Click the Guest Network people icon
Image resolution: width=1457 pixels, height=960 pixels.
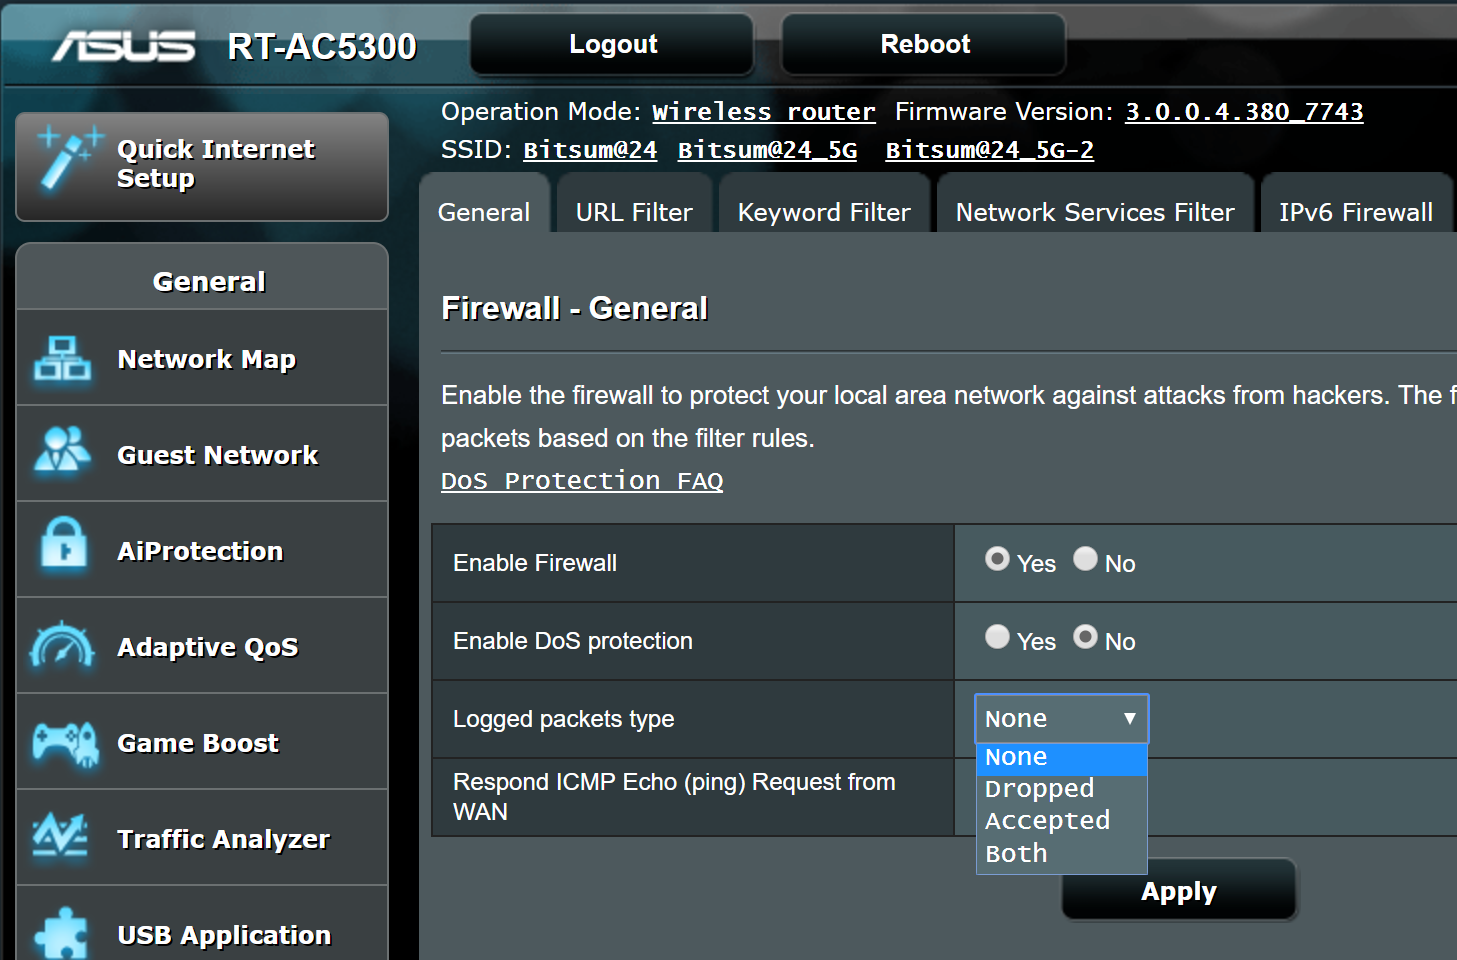coord(62,450)
